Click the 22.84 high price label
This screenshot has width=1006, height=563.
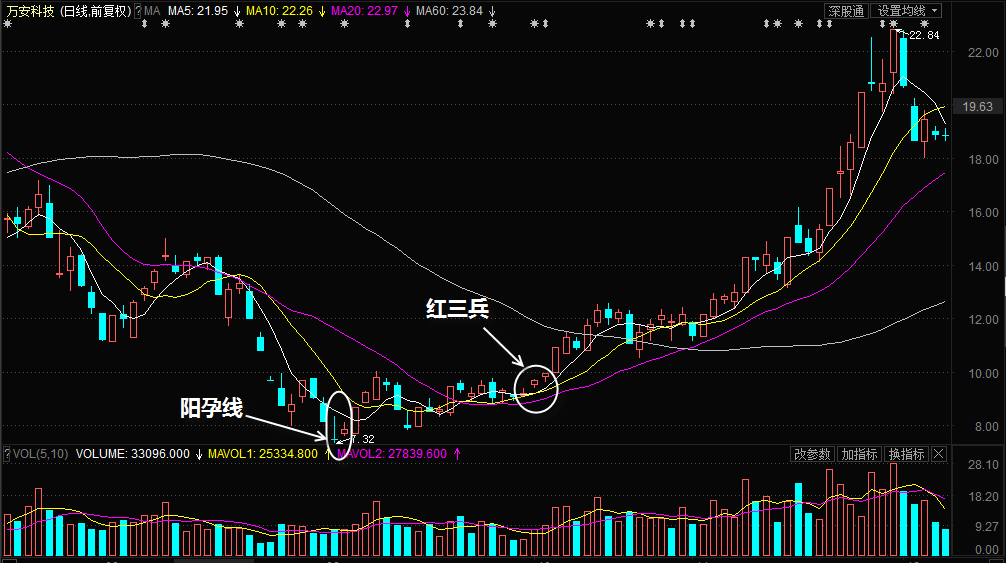[x=924, y=35]
